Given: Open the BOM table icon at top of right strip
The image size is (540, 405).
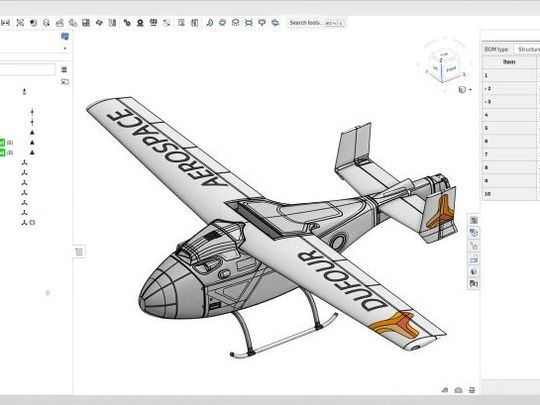Looking at the screenshot, I should click(x=474, y=220).
